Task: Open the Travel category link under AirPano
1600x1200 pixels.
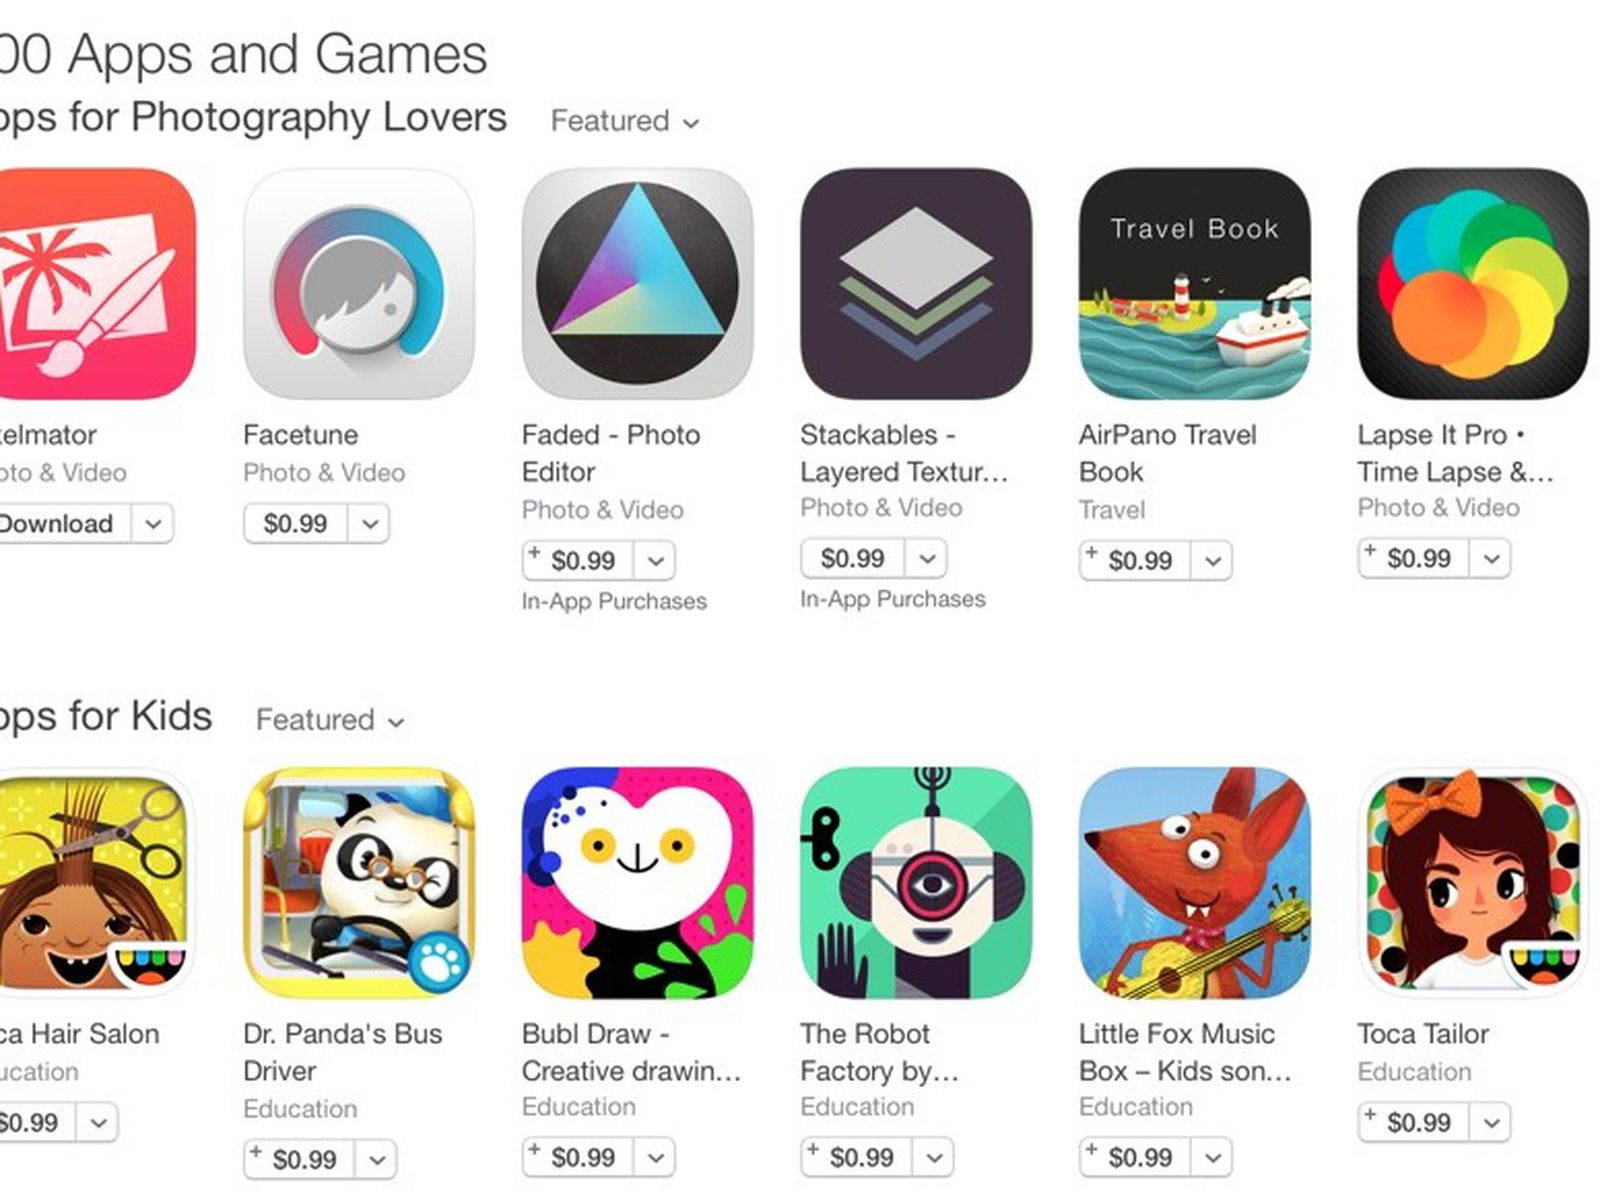Action: (1111, 510)
